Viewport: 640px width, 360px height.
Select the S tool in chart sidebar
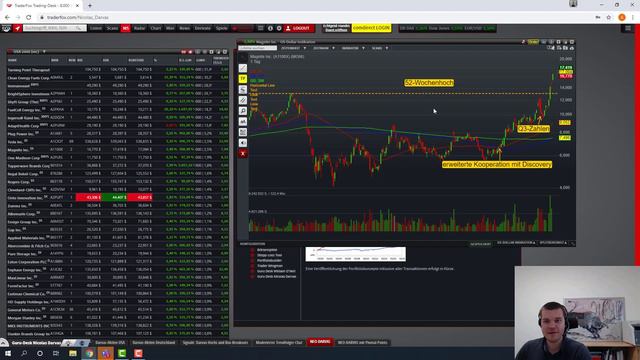pyautogui.click(x=242, y=89)
